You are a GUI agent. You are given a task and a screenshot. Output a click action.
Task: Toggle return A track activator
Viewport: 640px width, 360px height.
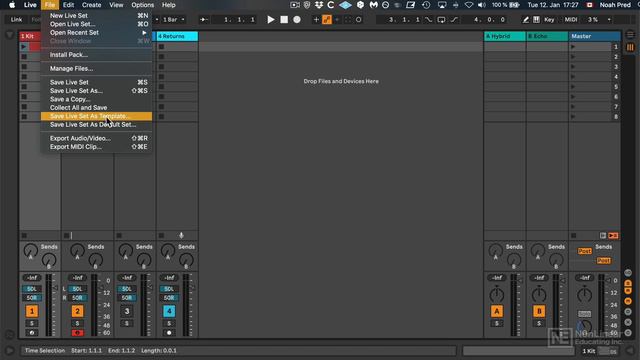tap(497, 311)
